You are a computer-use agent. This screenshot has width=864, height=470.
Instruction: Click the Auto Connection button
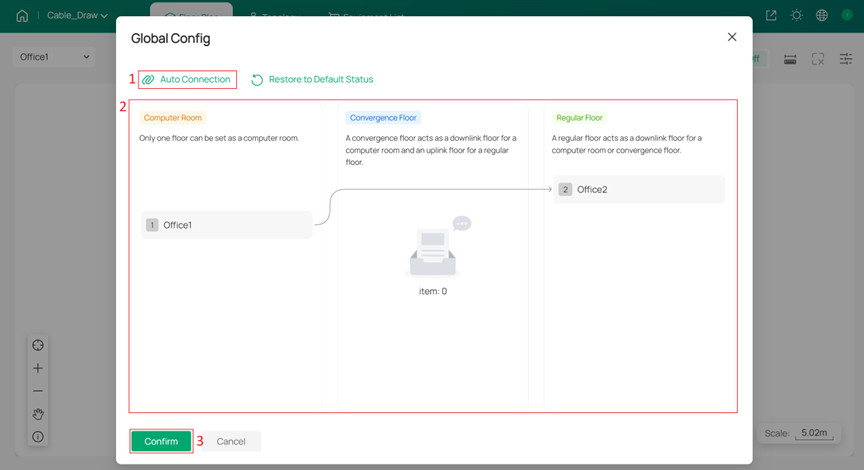(x=187, y=79)
